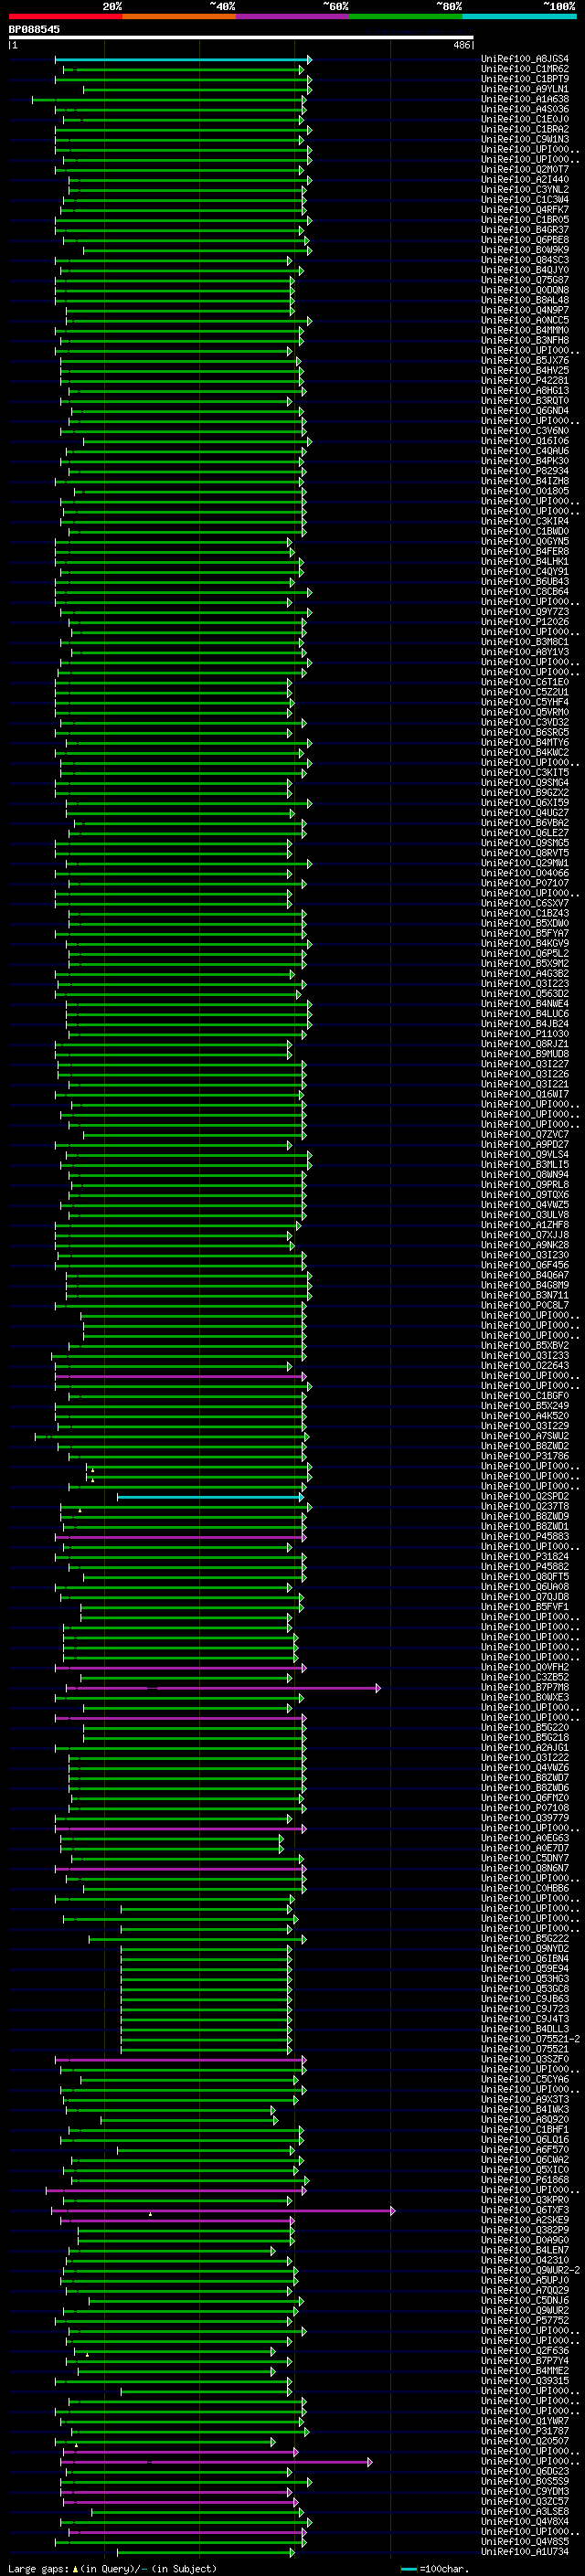Select the UniRef100_C1E0J0 label
Screen dimensions: 585x2576
tap(524, 119)
